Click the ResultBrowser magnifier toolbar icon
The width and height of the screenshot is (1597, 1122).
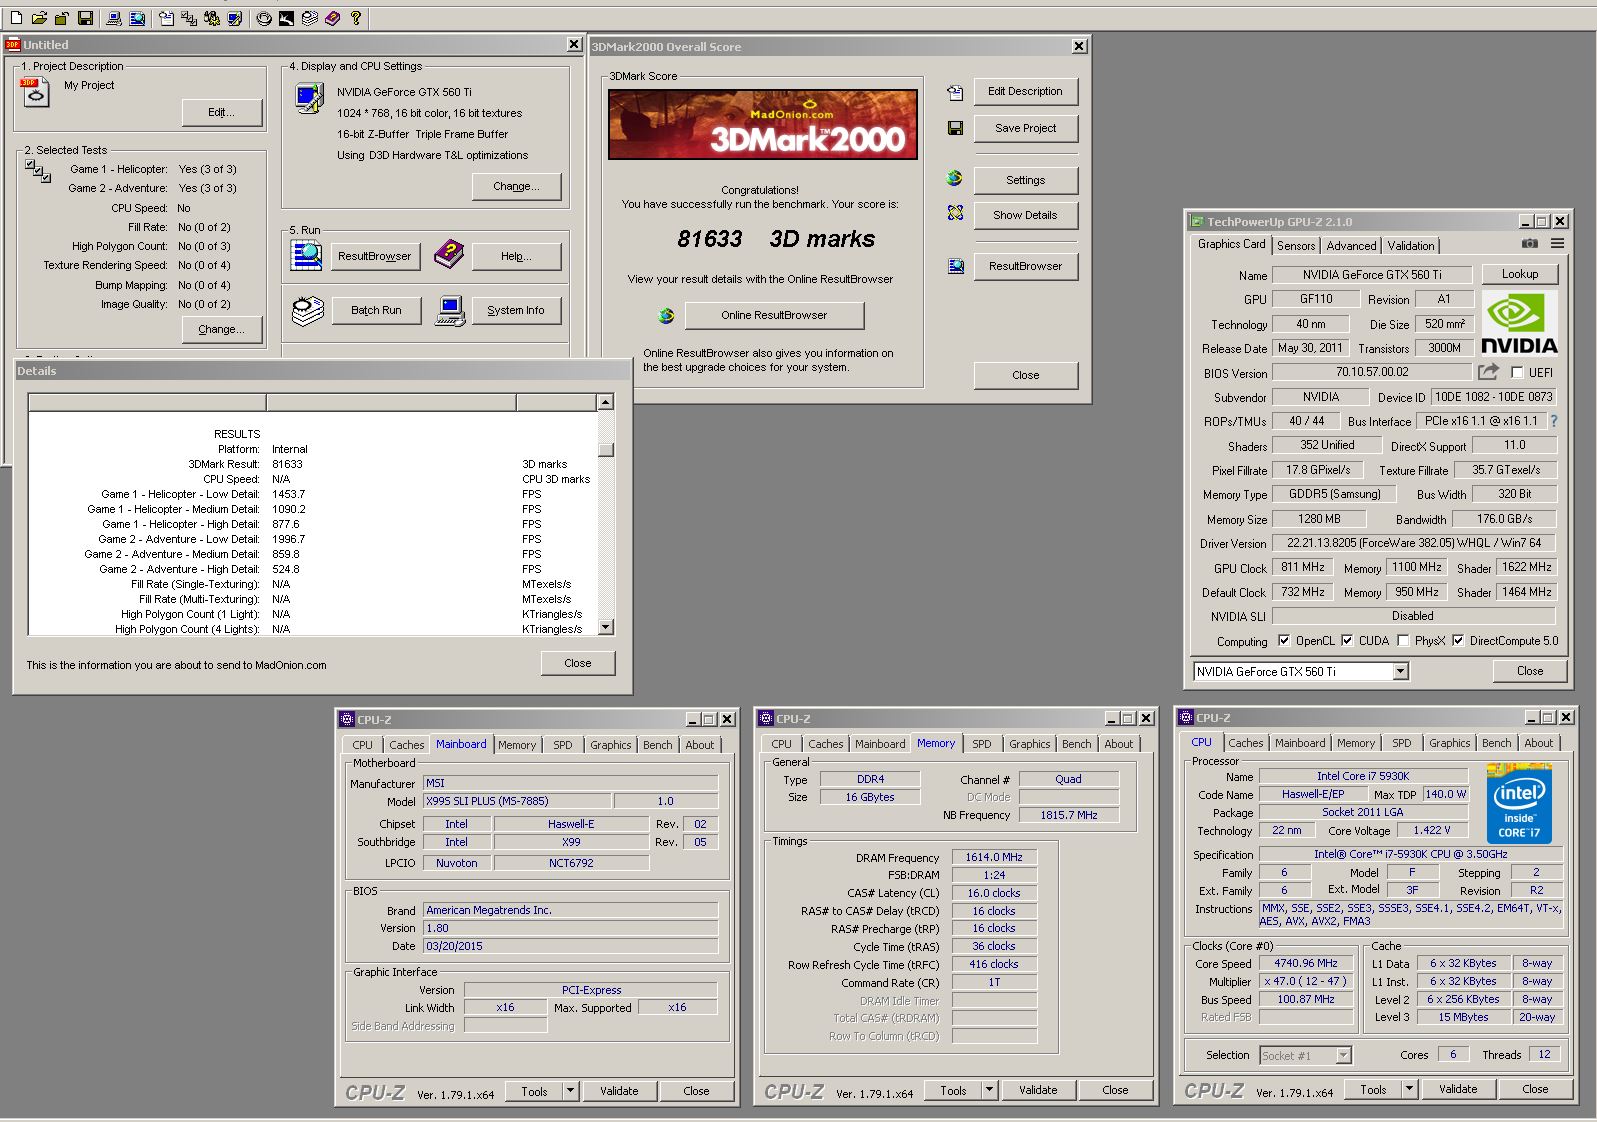[136, 18]
